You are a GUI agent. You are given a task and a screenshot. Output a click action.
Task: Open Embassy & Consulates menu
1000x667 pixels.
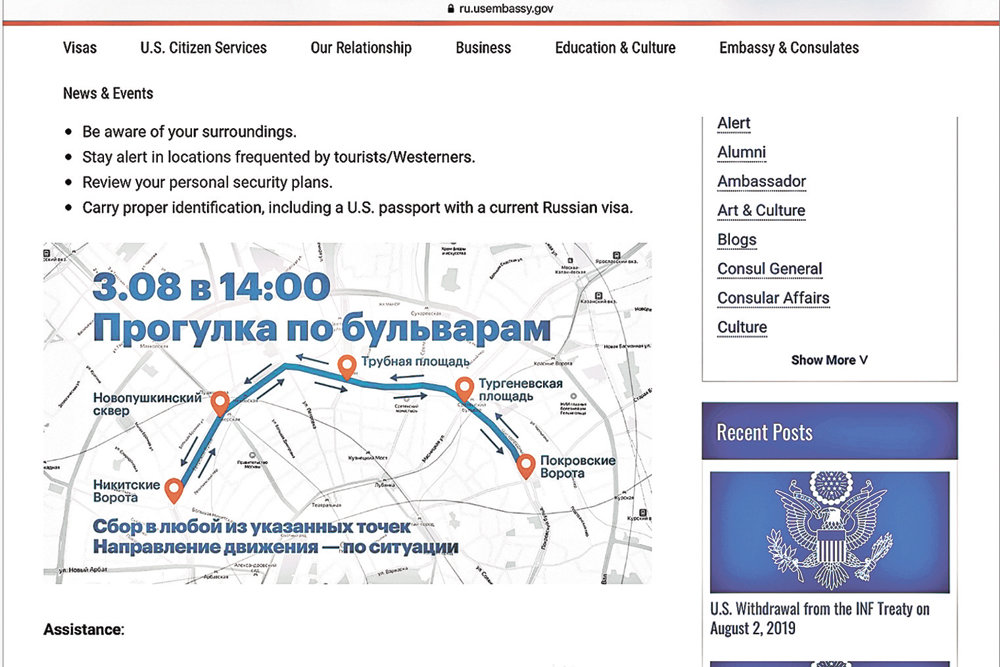point(789,48)
